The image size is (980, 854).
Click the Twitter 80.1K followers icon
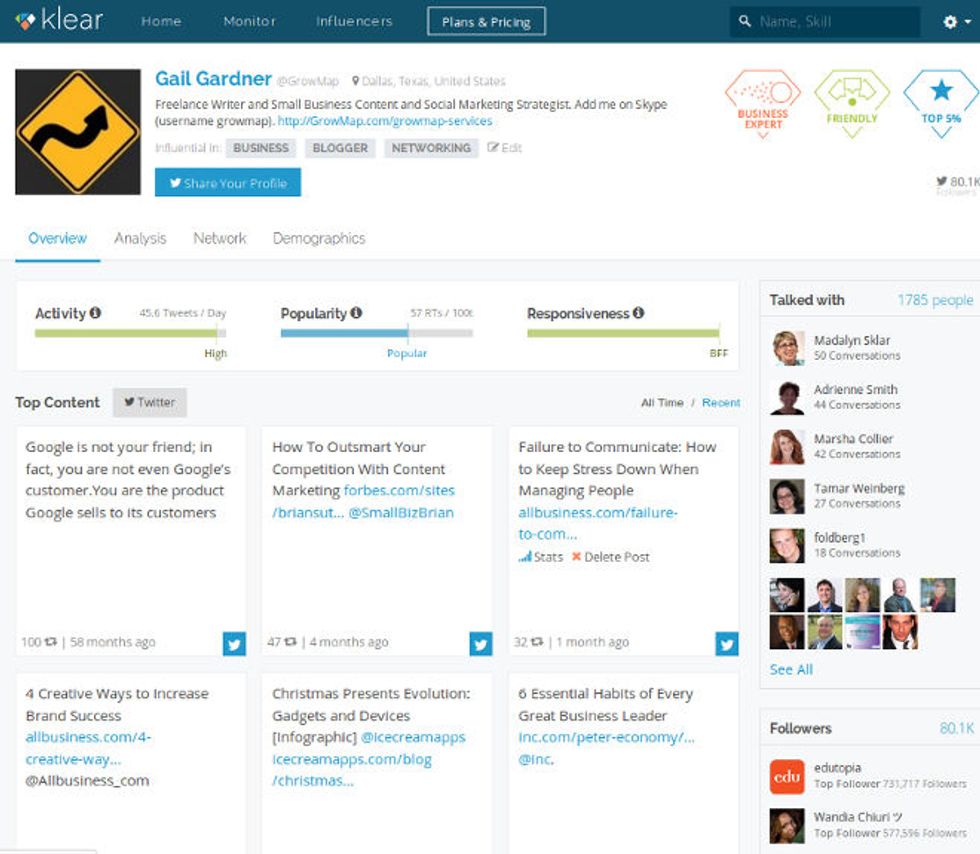[941, 181]
